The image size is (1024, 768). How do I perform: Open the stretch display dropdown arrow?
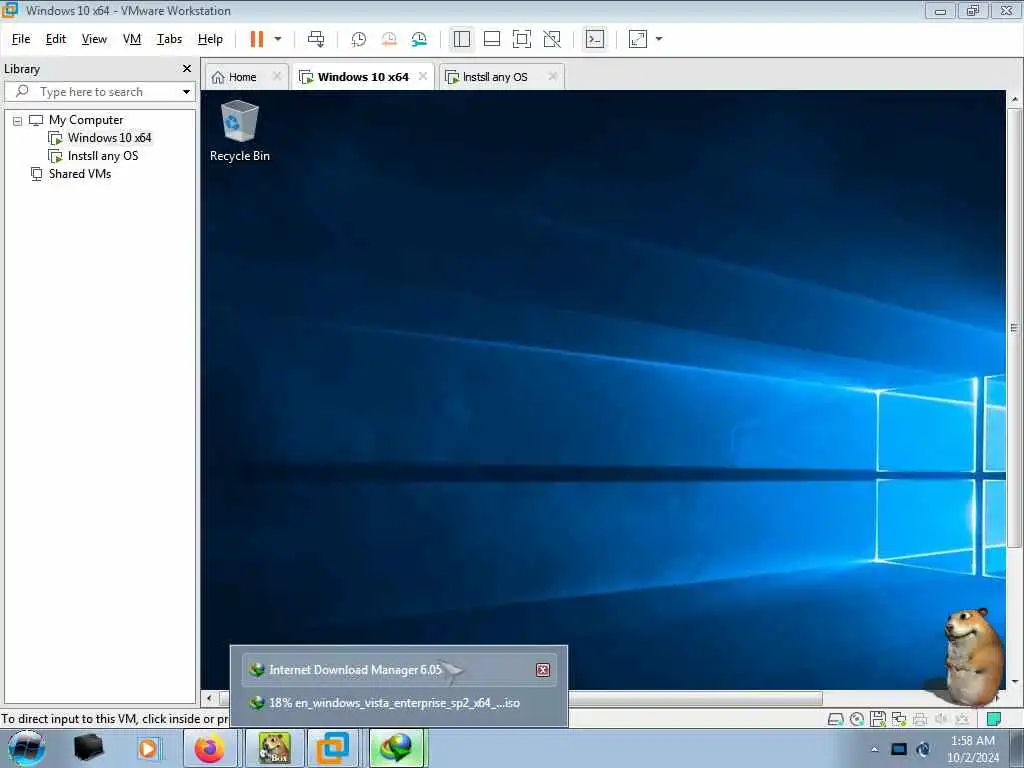coord(659,39)
